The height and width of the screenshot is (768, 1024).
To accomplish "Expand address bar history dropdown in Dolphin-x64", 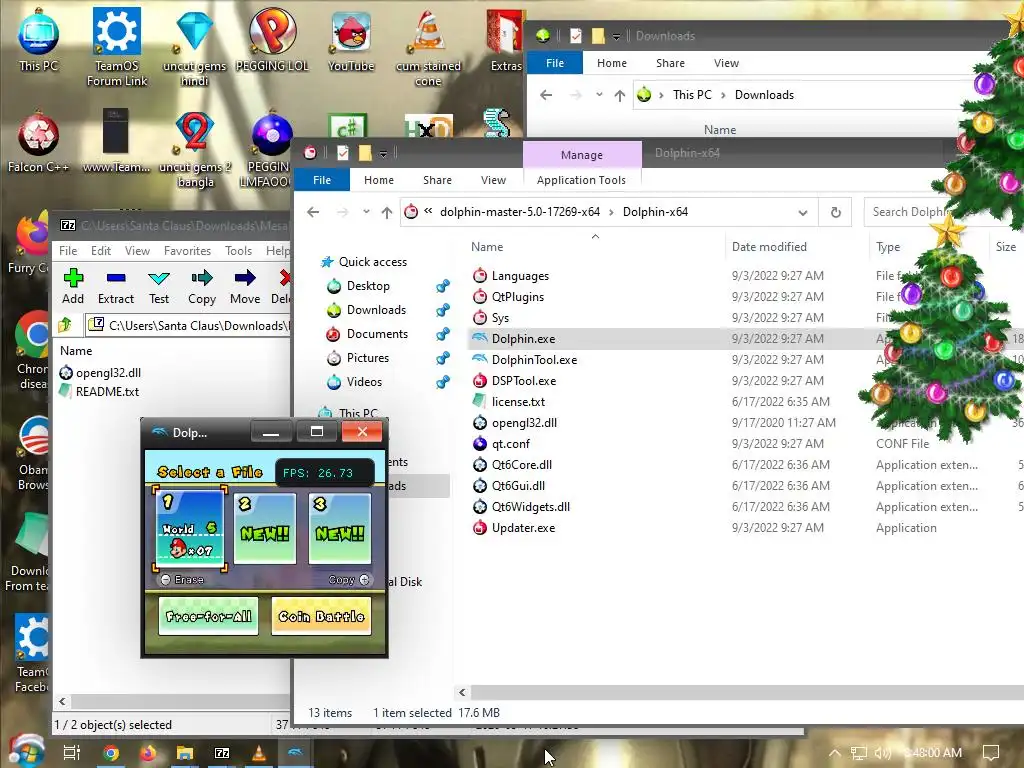I will click(x=803, y=212).
